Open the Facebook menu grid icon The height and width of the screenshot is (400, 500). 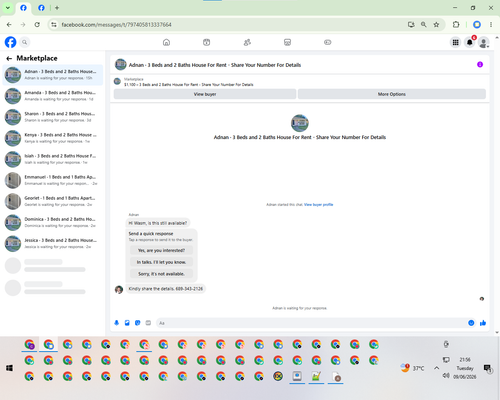tap(455, 42)
